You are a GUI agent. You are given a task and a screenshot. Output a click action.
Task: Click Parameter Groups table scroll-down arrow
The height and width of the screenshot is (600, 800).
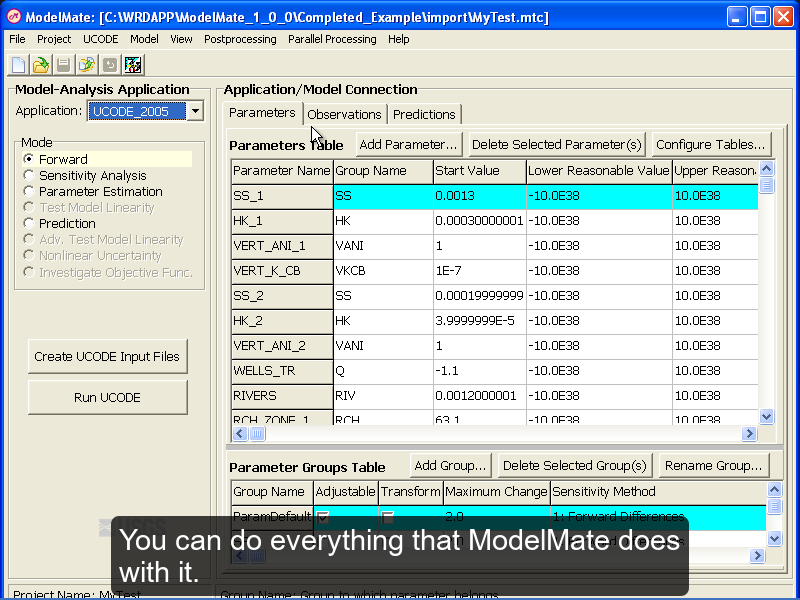click(774, 538)
